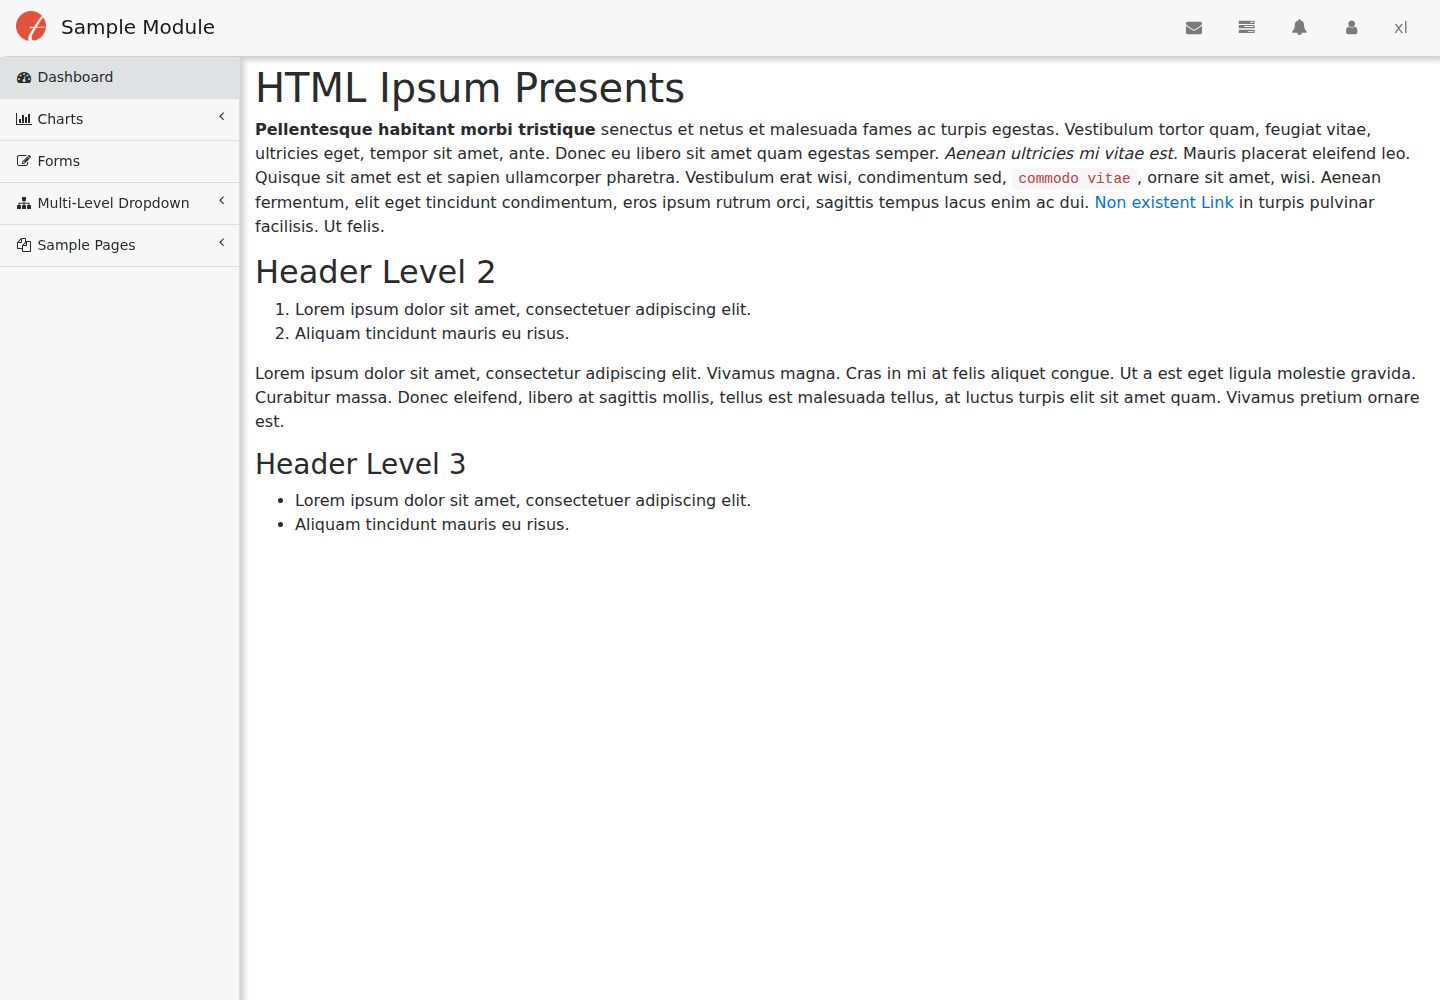Click the Charts bar graph icon
The image size is (1440, 1000).
pyautogui.click(x=24, y=119)
